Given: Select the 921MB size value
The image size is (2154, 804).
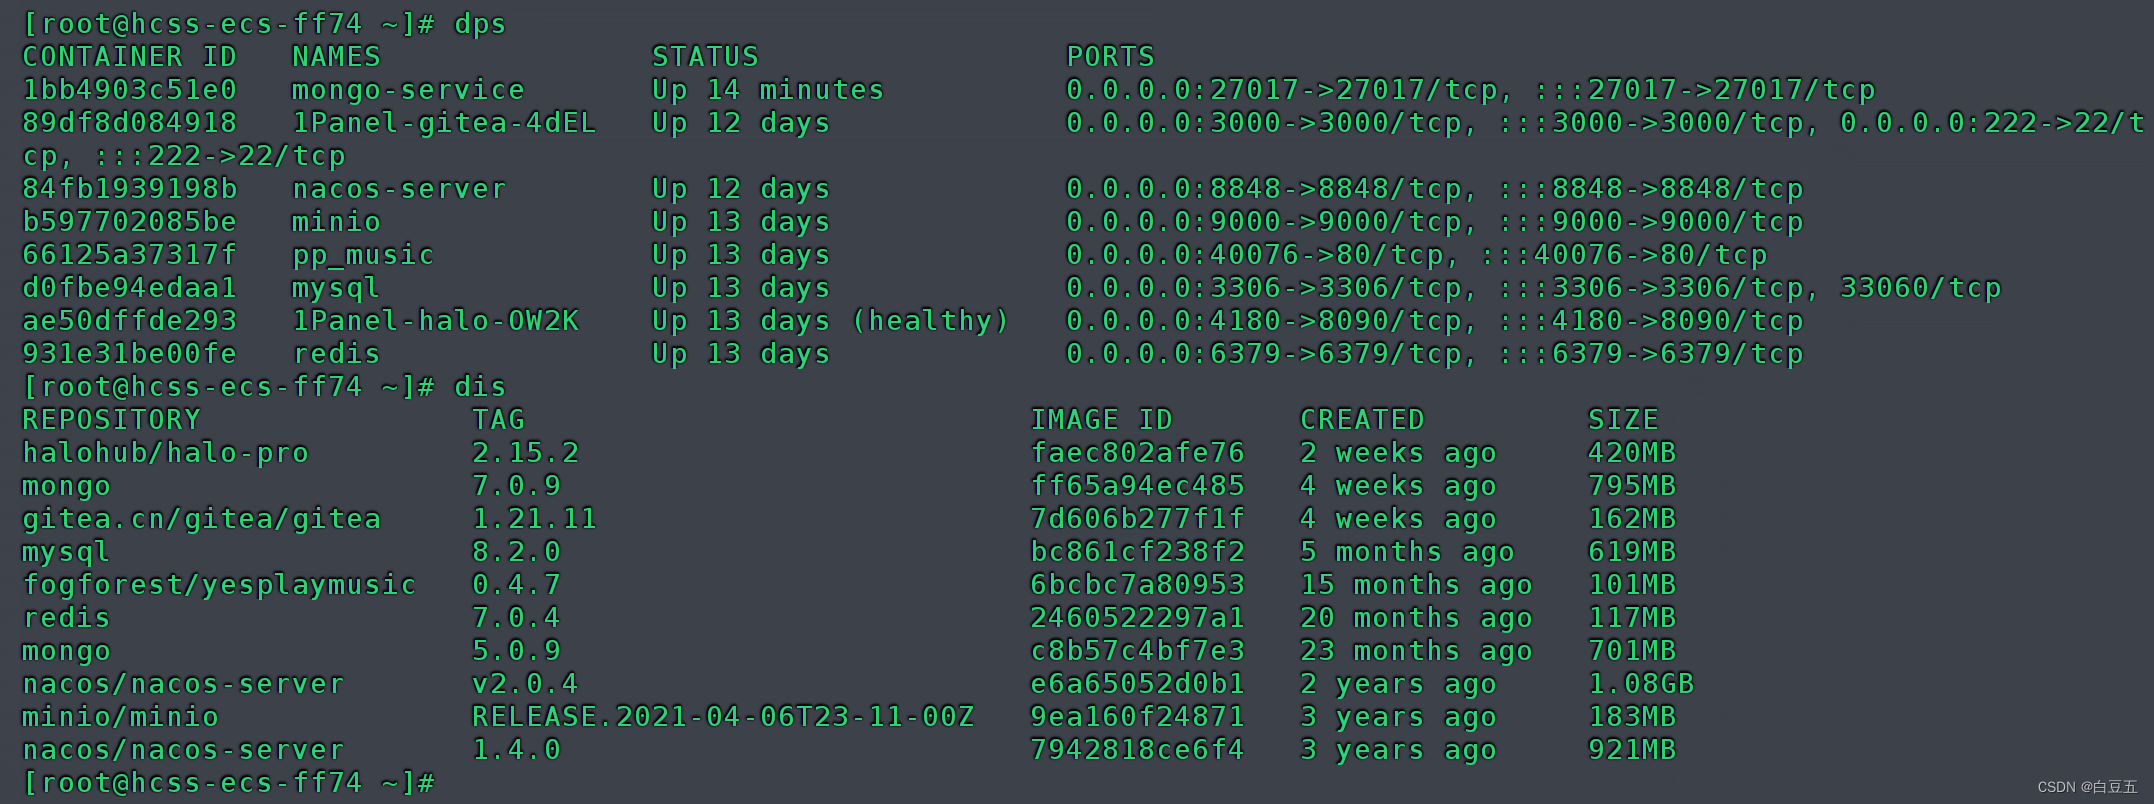Looking at the screenshot, I should click(x=1632, y=750).
